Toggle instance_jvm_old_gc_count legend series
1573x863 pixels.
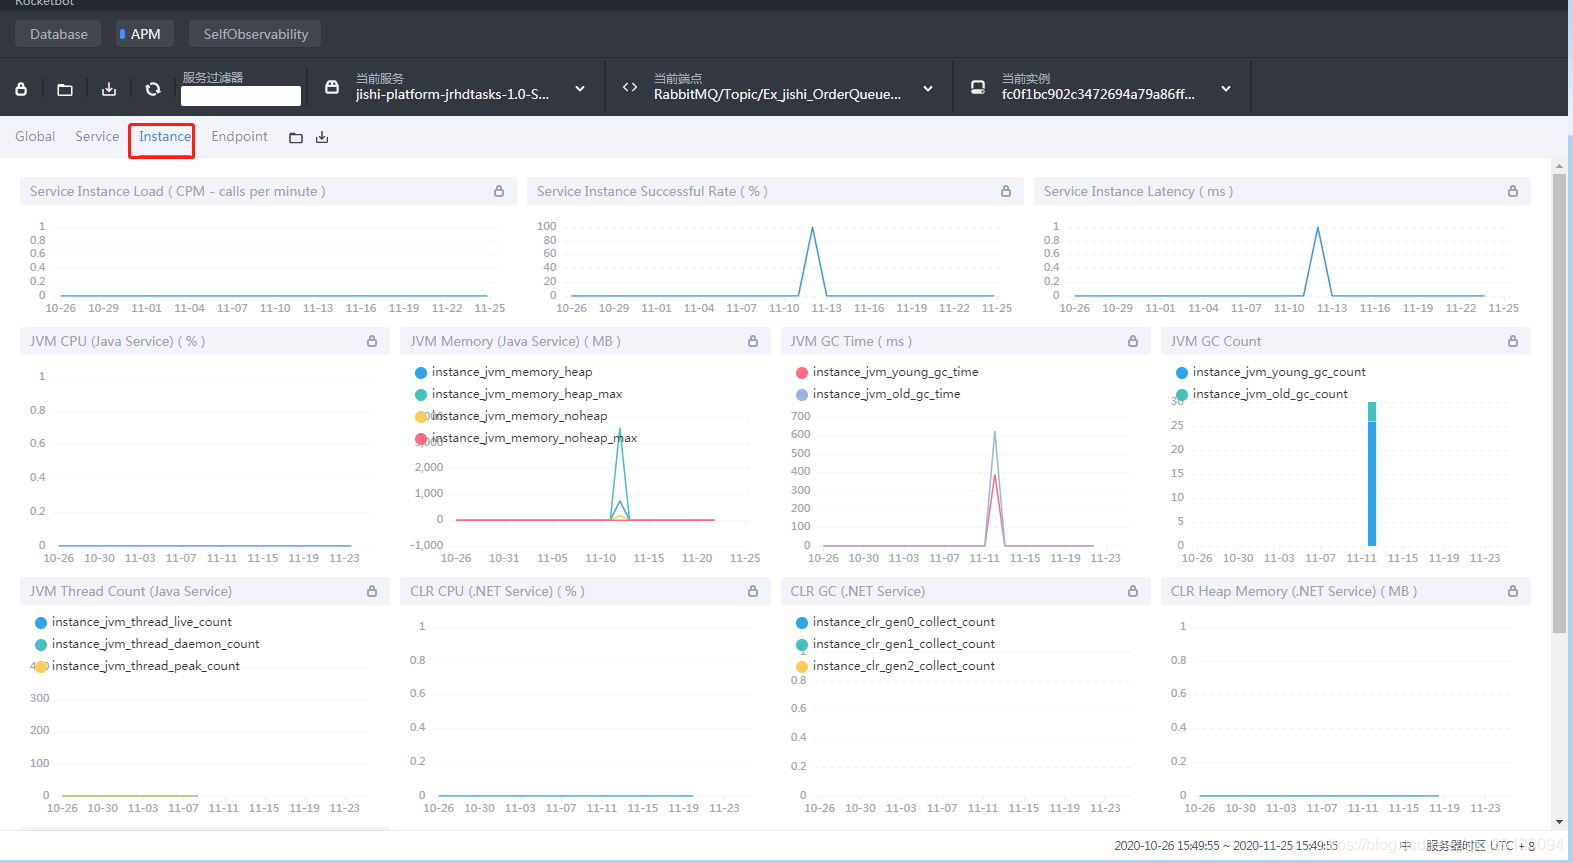(x=1262, y=394)
